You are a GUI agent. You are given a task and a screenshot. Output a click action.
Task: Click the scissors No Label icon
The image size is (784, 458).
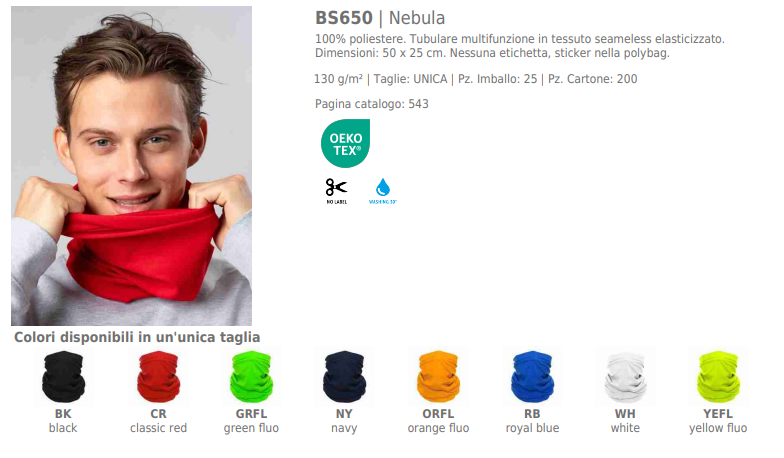tap(336, 191)
